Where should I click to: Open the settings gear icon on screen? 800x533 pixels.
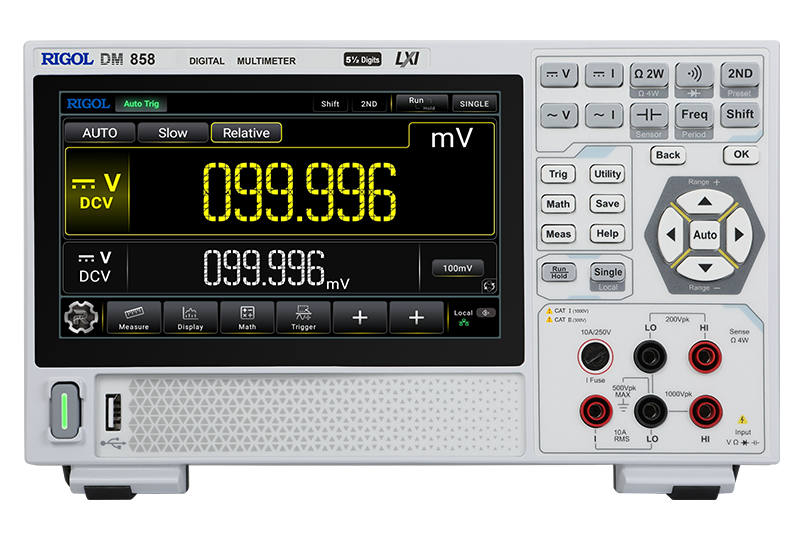click(81, 317)
